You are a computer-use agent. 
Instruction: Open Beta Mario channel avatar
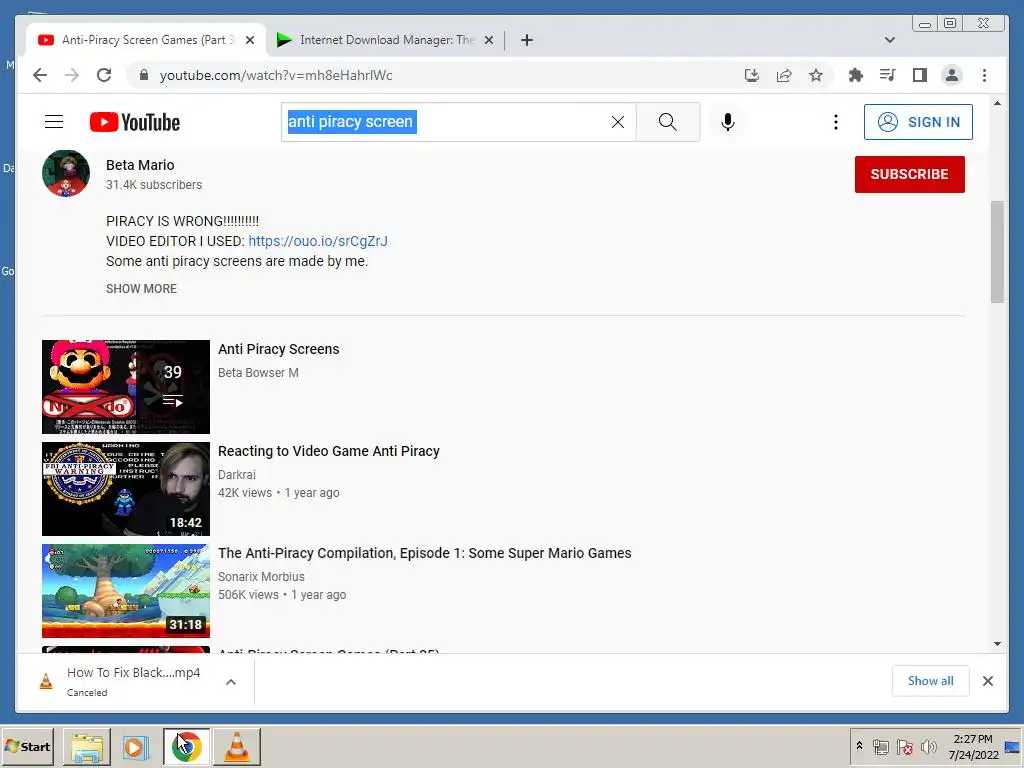point(65,173)
